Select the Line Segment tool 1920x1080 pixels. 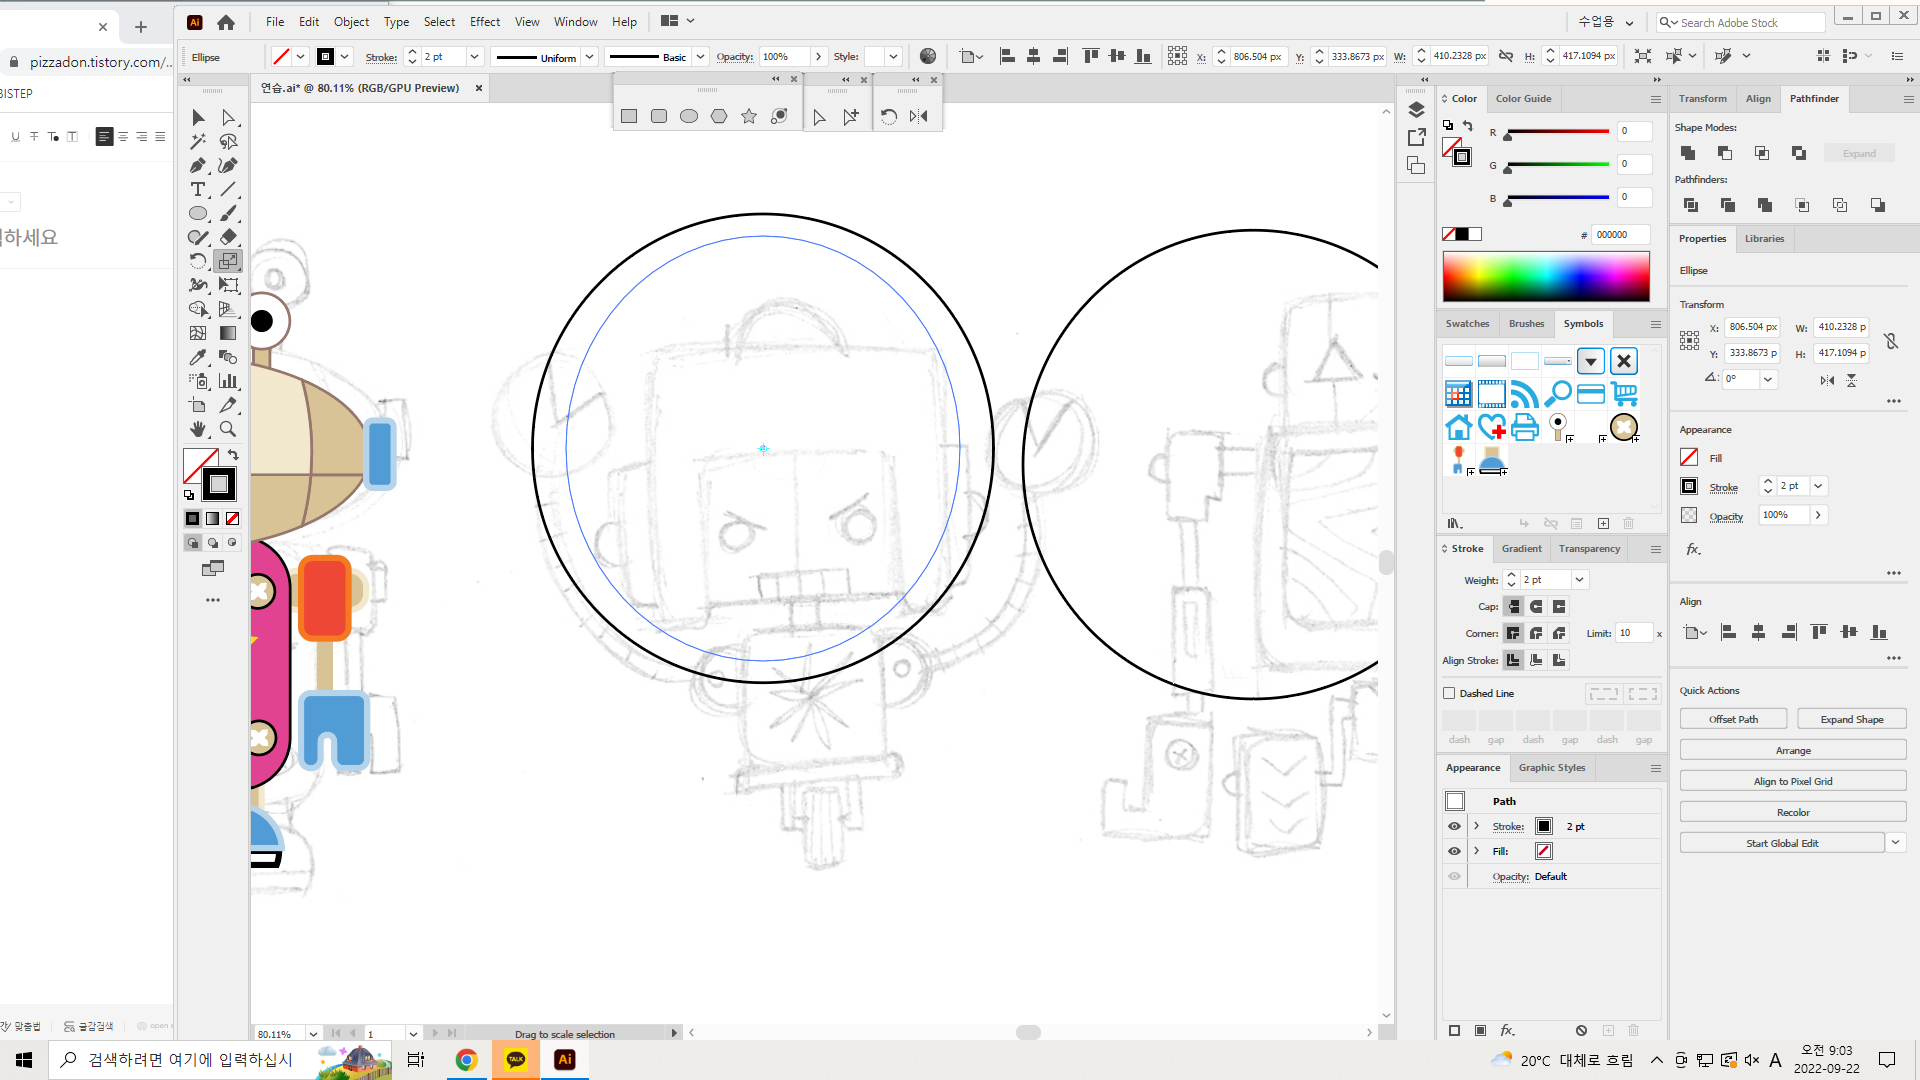[x=228, y=190]
